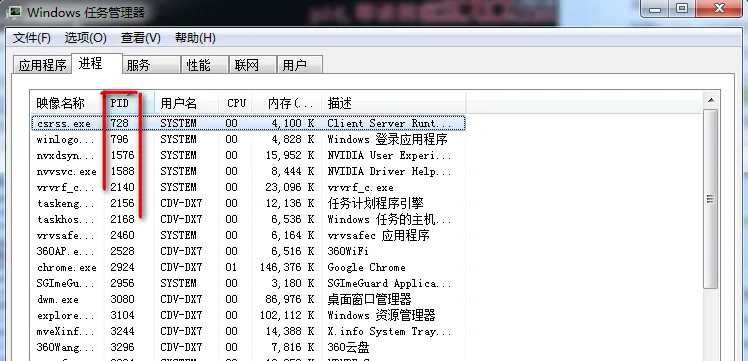This screenshot has height=361, width=748.
Task: Click memory value 102,112 K
Action: (x=287, y=315)
